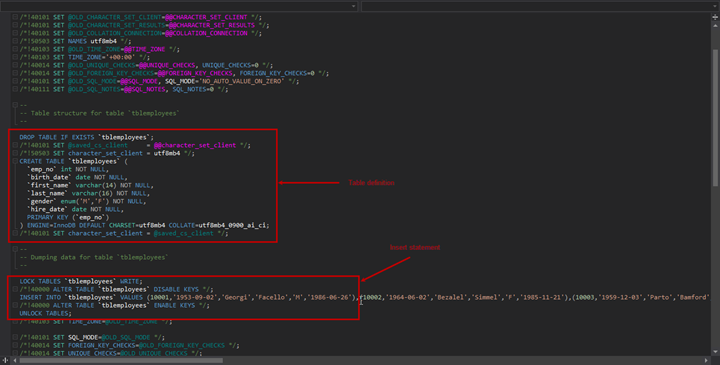Collapse the ENABLE KEYS comment line

coord(15,305)
